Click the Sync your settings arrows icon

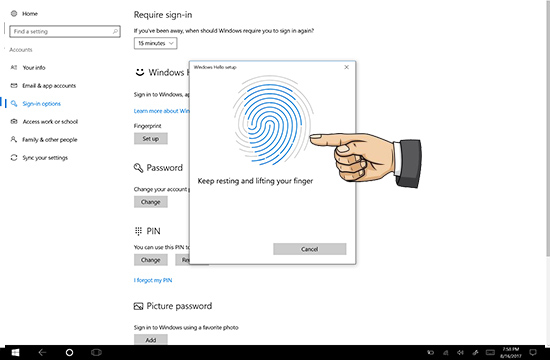[x=14, y=158]
